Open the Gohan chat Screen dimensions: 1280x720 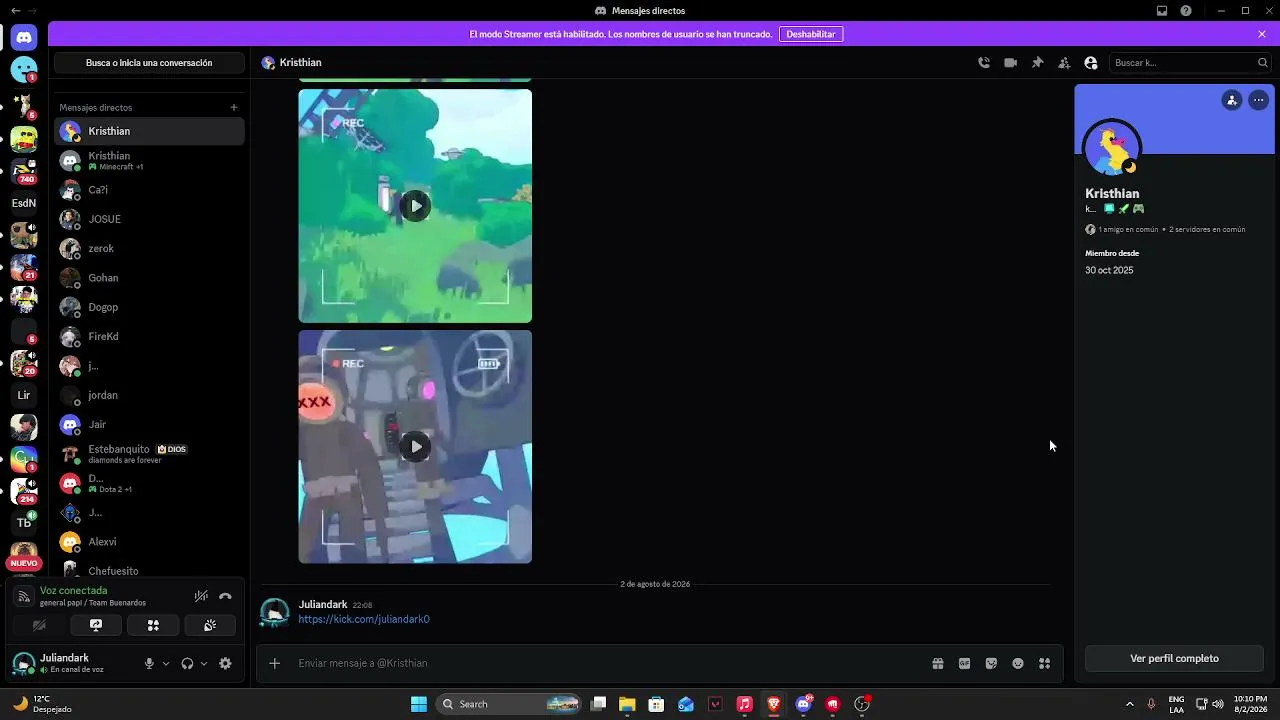click(x=149, y=278)
